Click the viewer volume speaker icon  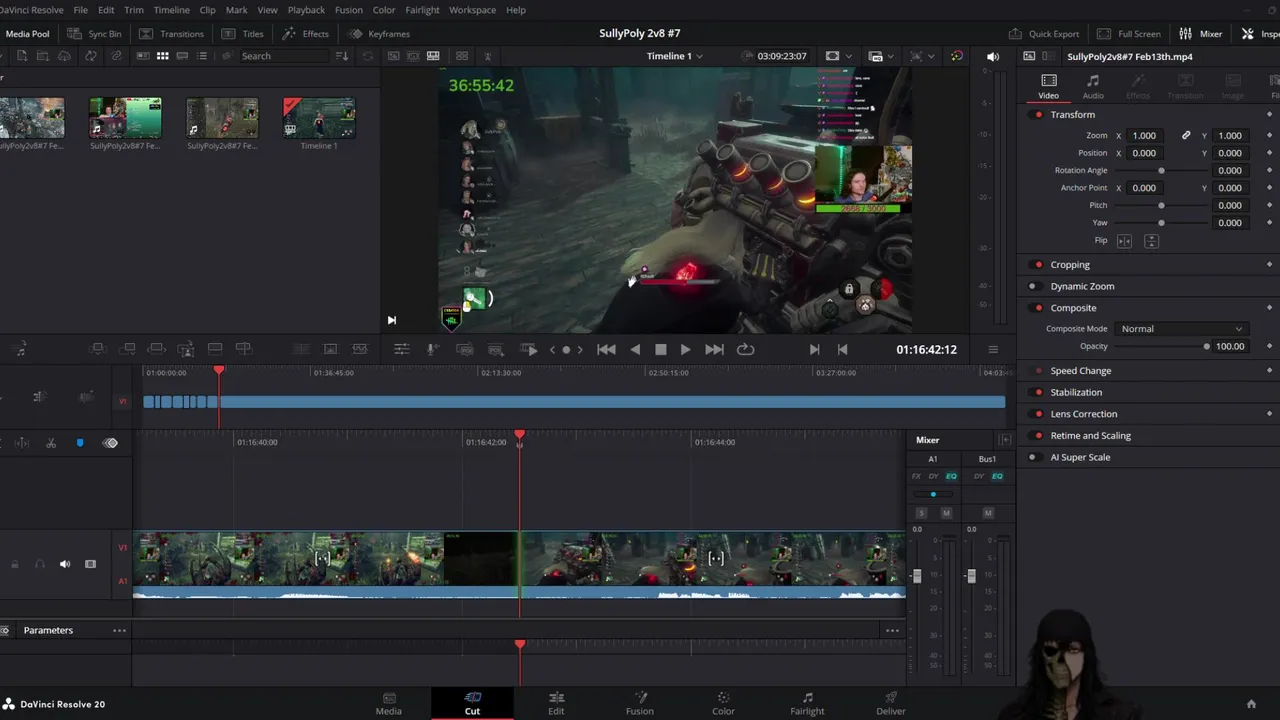993,56
